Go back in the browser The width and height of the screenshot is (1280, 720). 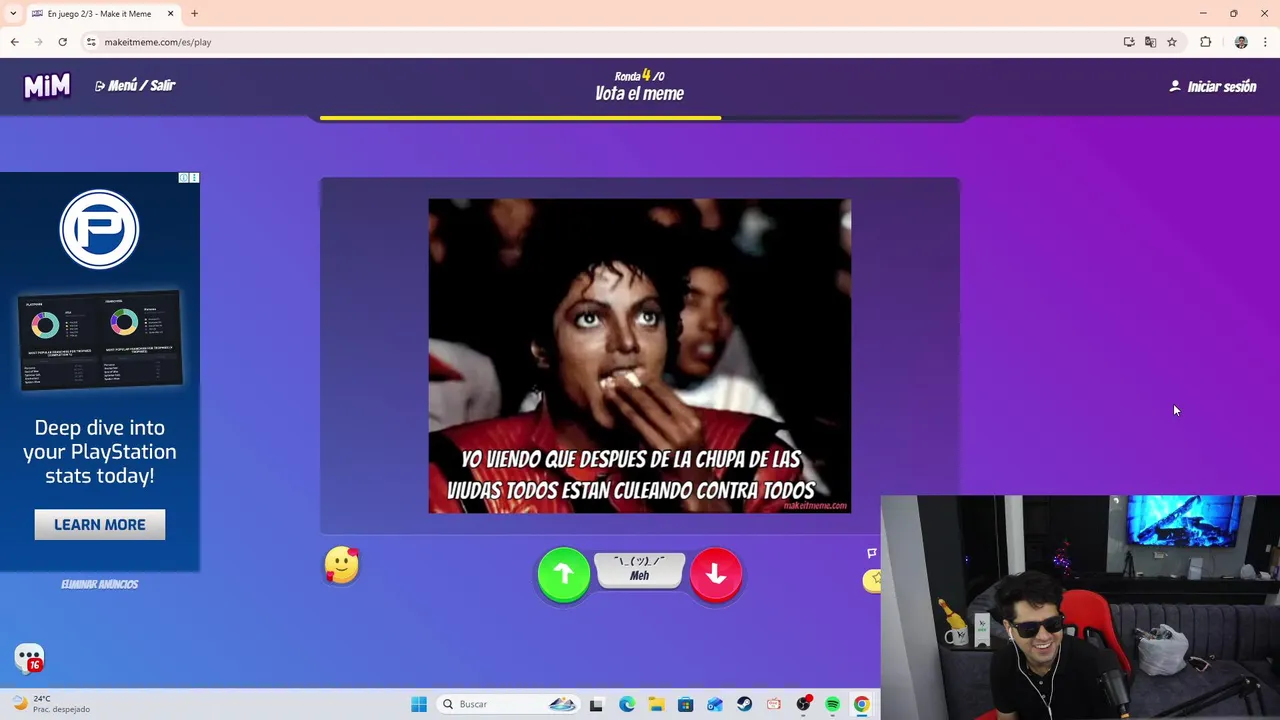[15, 42]
